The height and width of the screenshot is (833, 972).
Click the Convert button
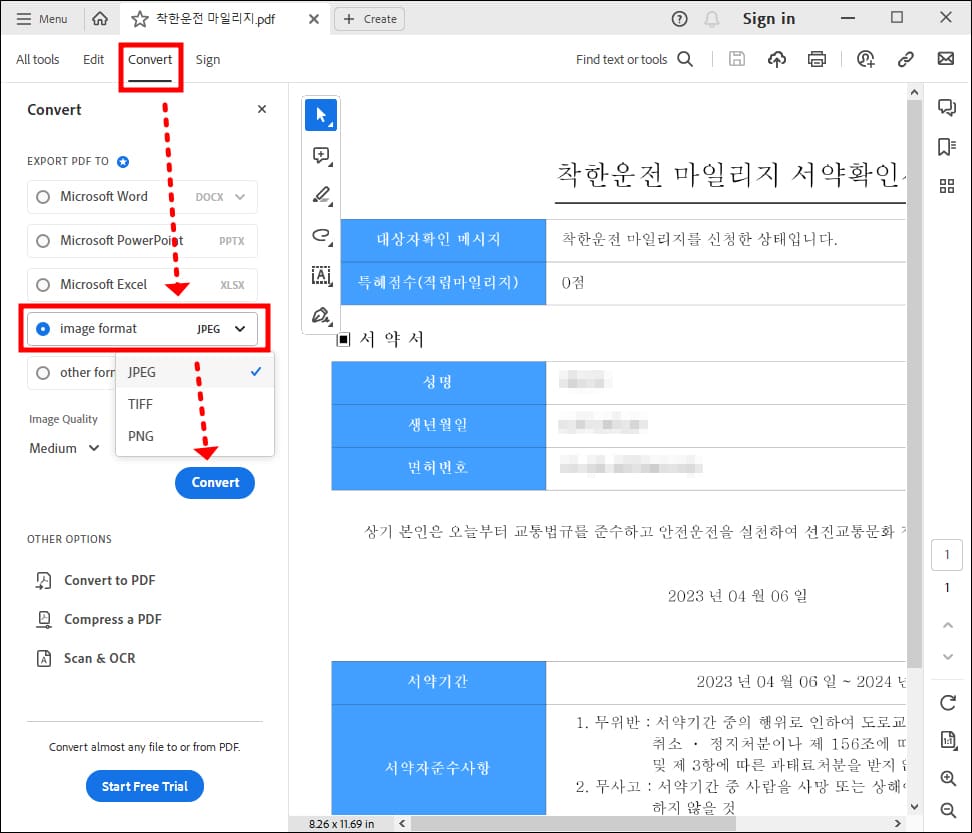pyautogui.click(x=214, y=482)
